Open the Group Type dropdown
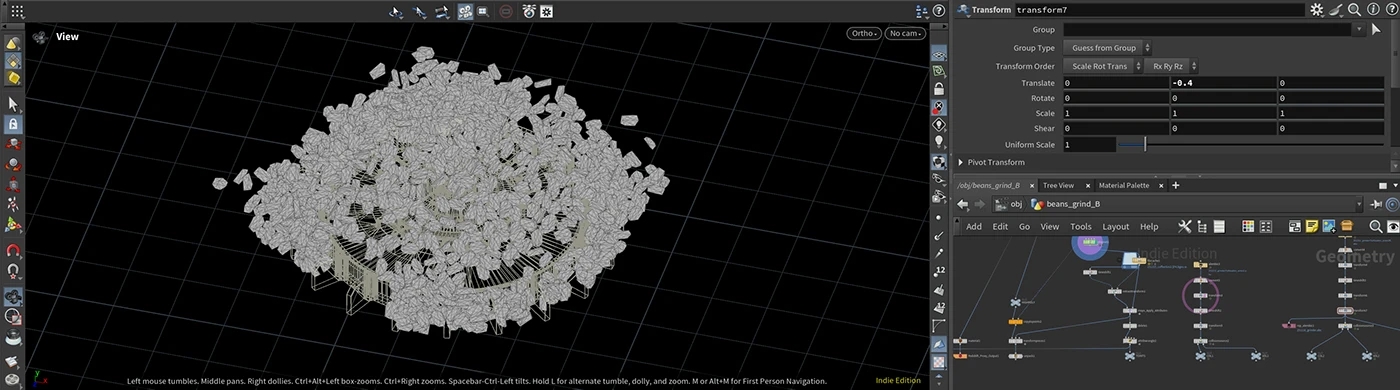Image resolution: width=1400 pixels, height=390 pixels. coord(1106,48)
